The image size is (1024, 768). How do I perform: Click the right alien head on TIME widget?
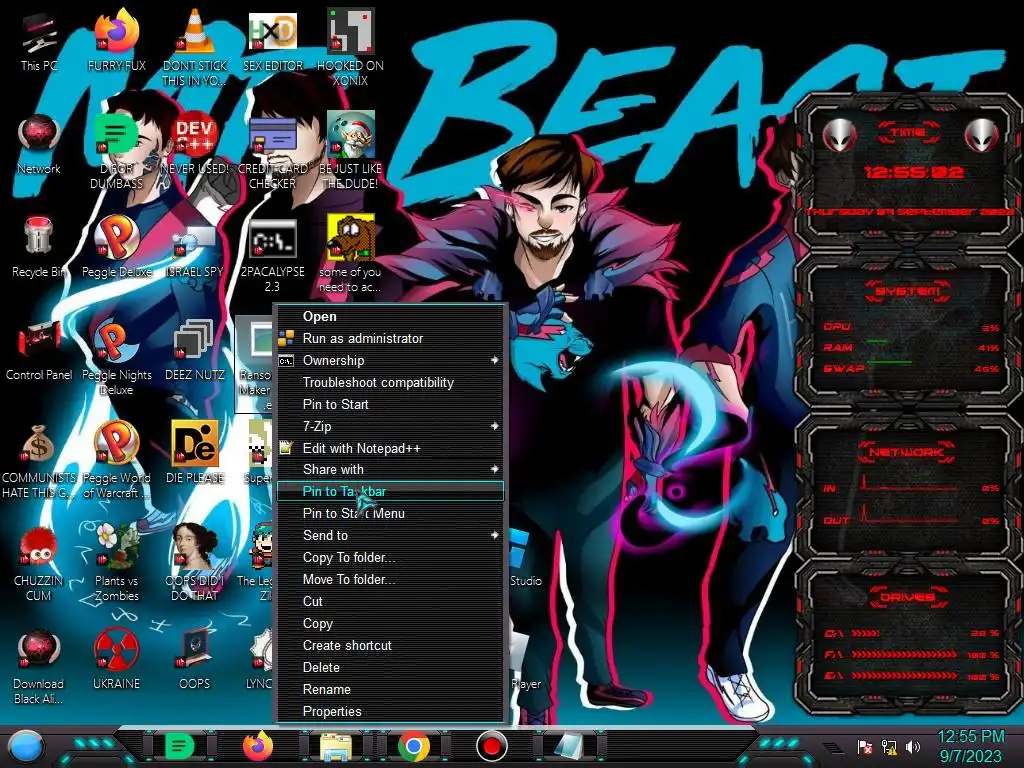point(982,135)
